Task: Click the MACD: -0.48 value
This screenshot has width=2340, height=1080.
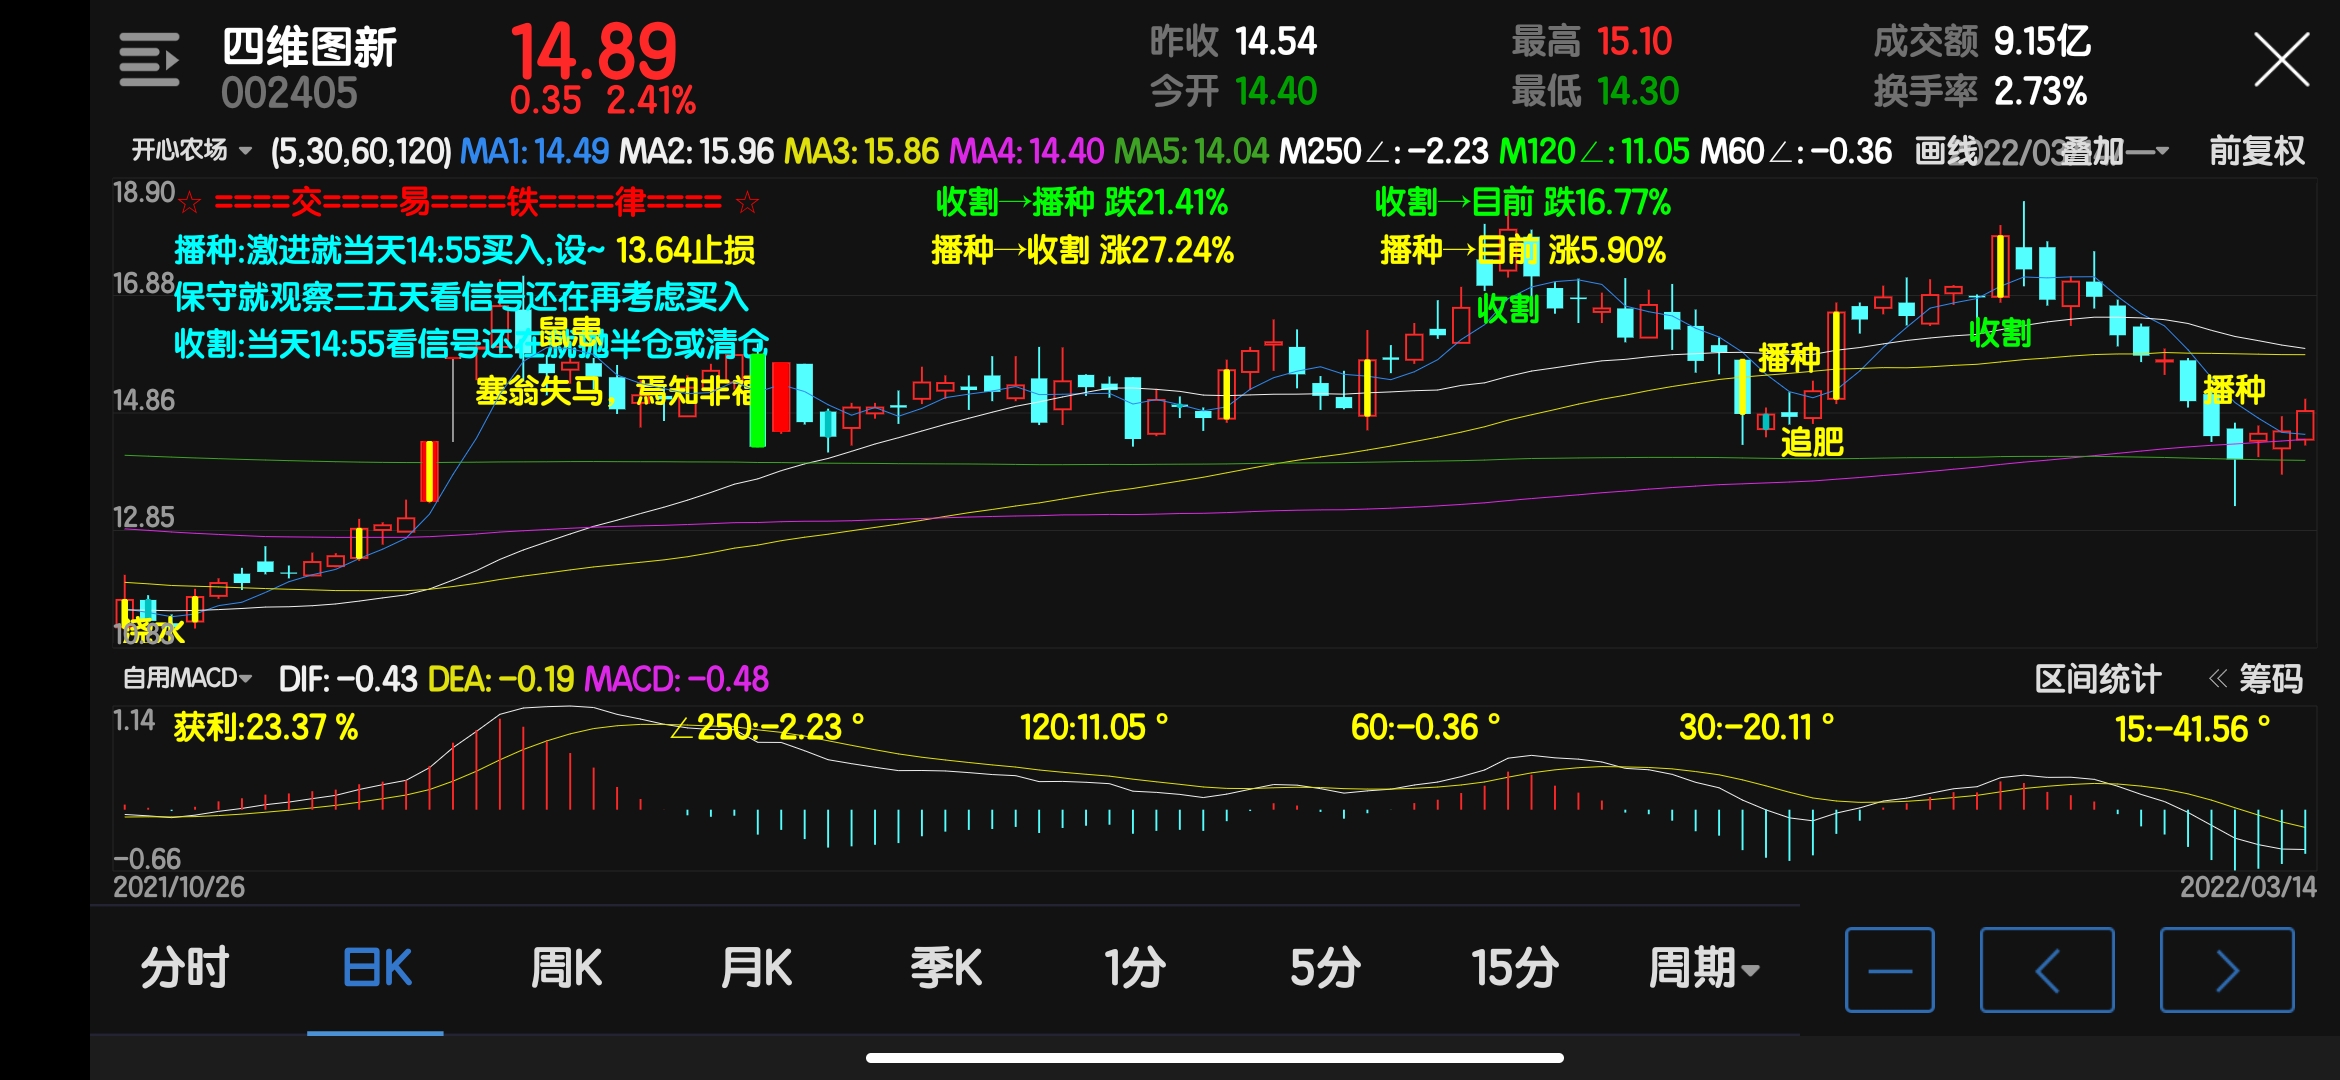Action: (677, 679)
